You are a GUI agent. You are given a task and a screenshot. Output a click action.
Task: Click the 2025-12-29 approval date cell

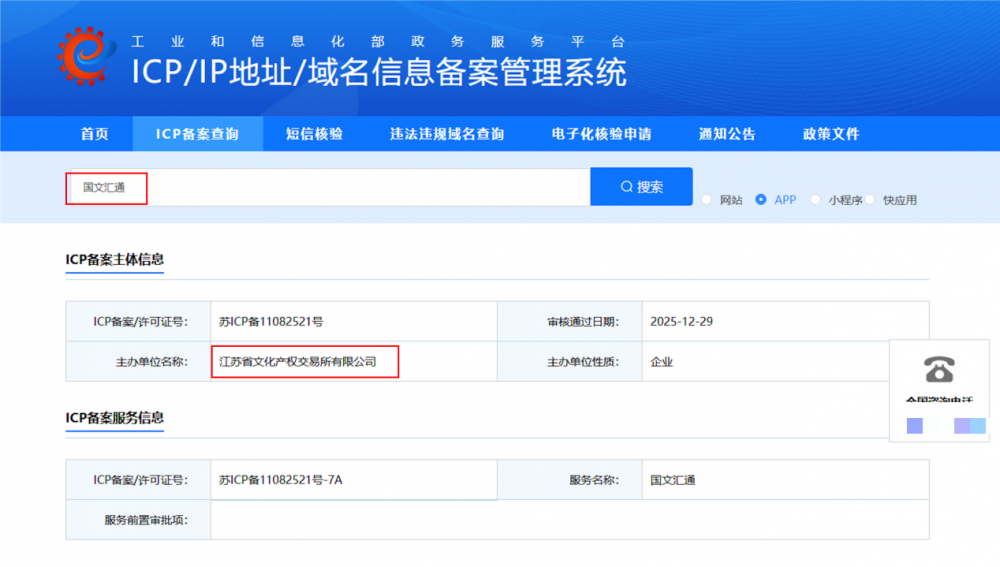click(x=681, y=322)
